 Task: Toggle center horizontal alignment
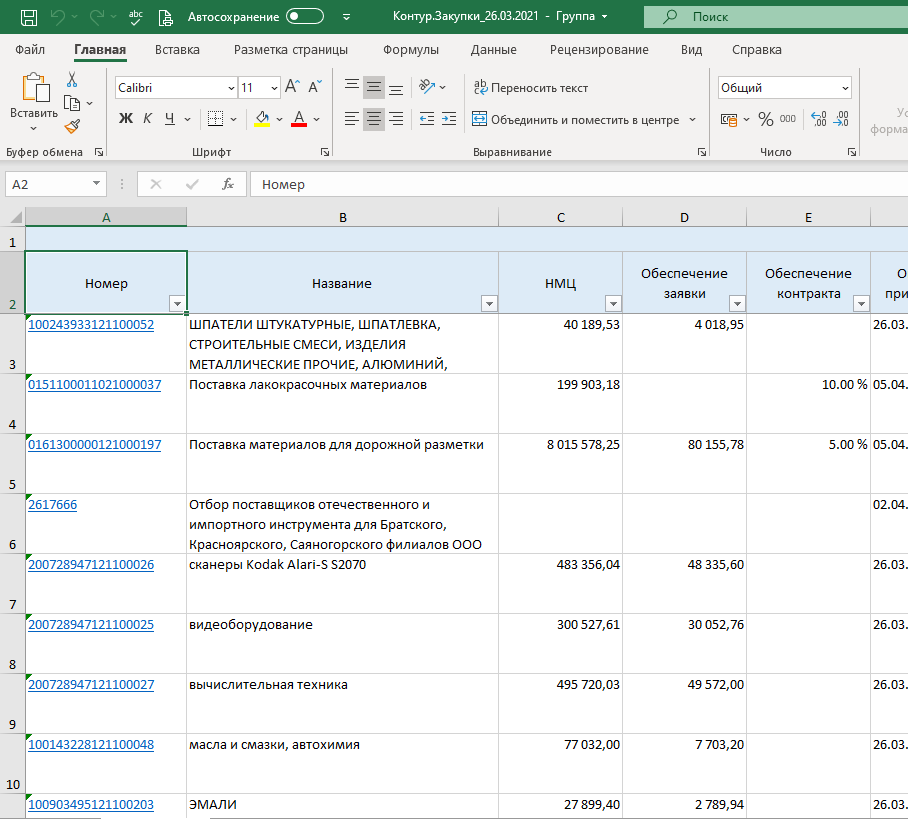[374, 119]
